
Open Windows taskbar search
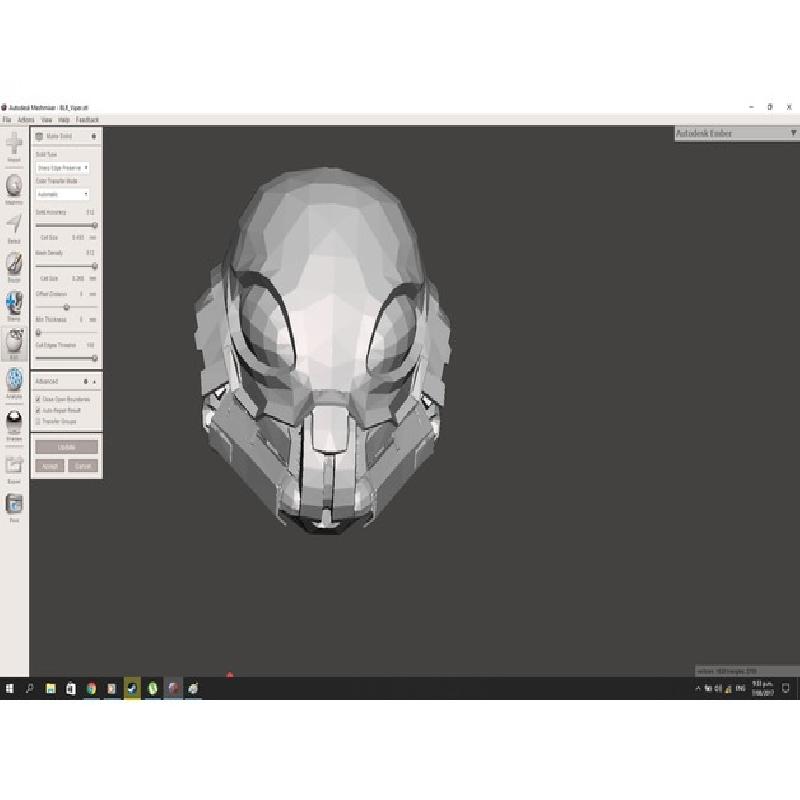(30, 689)
